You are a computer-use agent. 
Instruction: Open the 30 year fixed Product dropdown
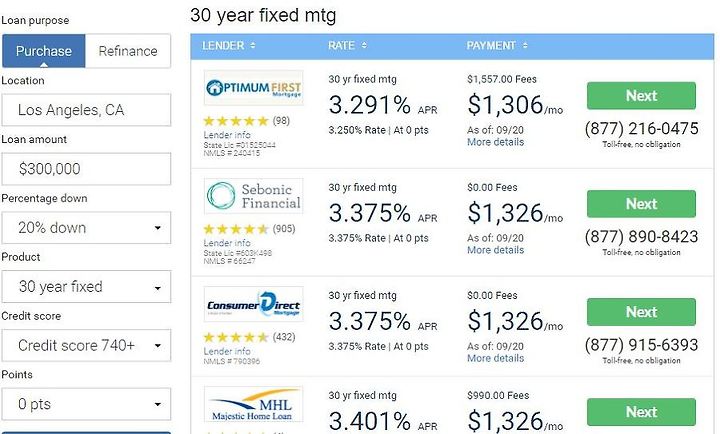tap(86, 287)
